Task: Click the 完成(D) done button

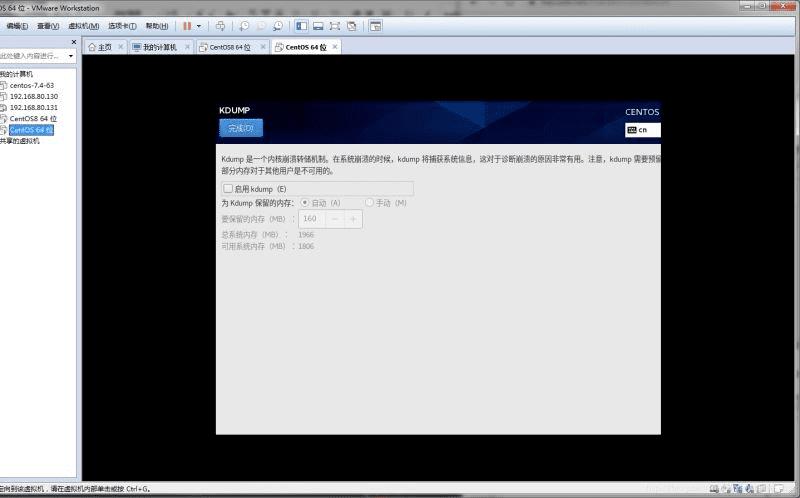Action: tap(241, 128)
